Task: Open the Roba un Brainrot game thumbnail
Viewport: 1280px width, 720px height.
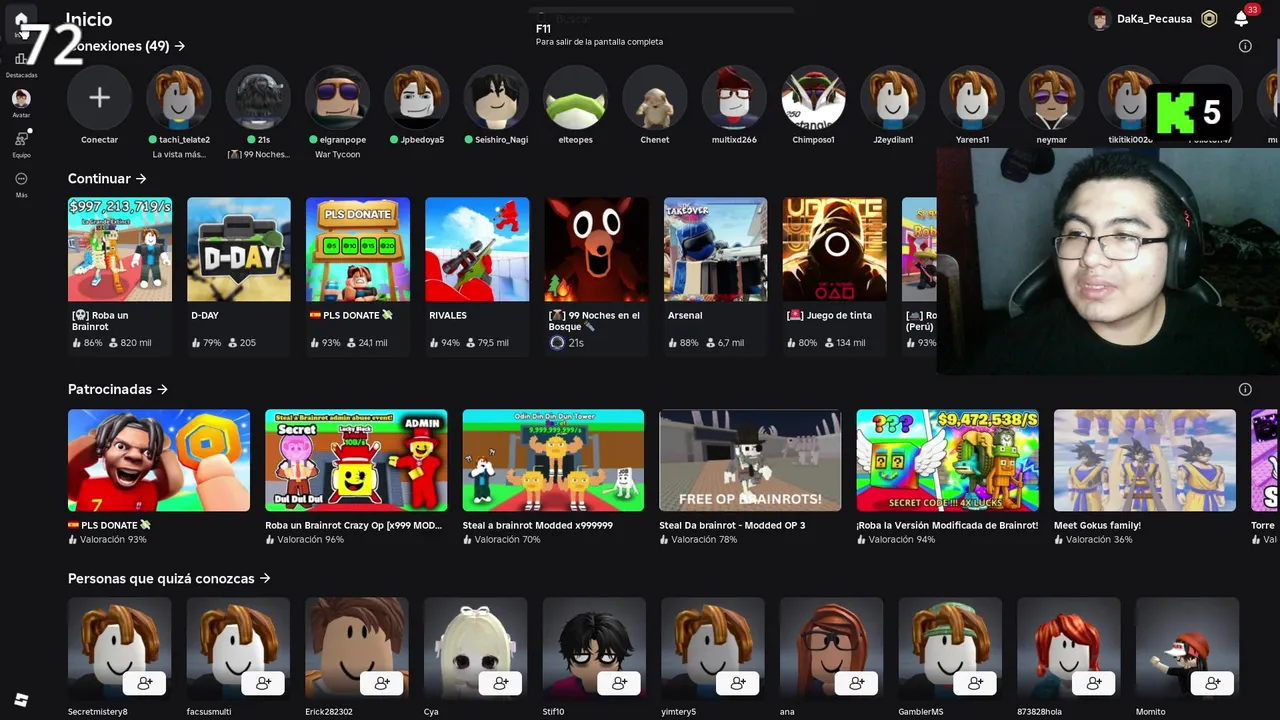Action: [120, 249]
